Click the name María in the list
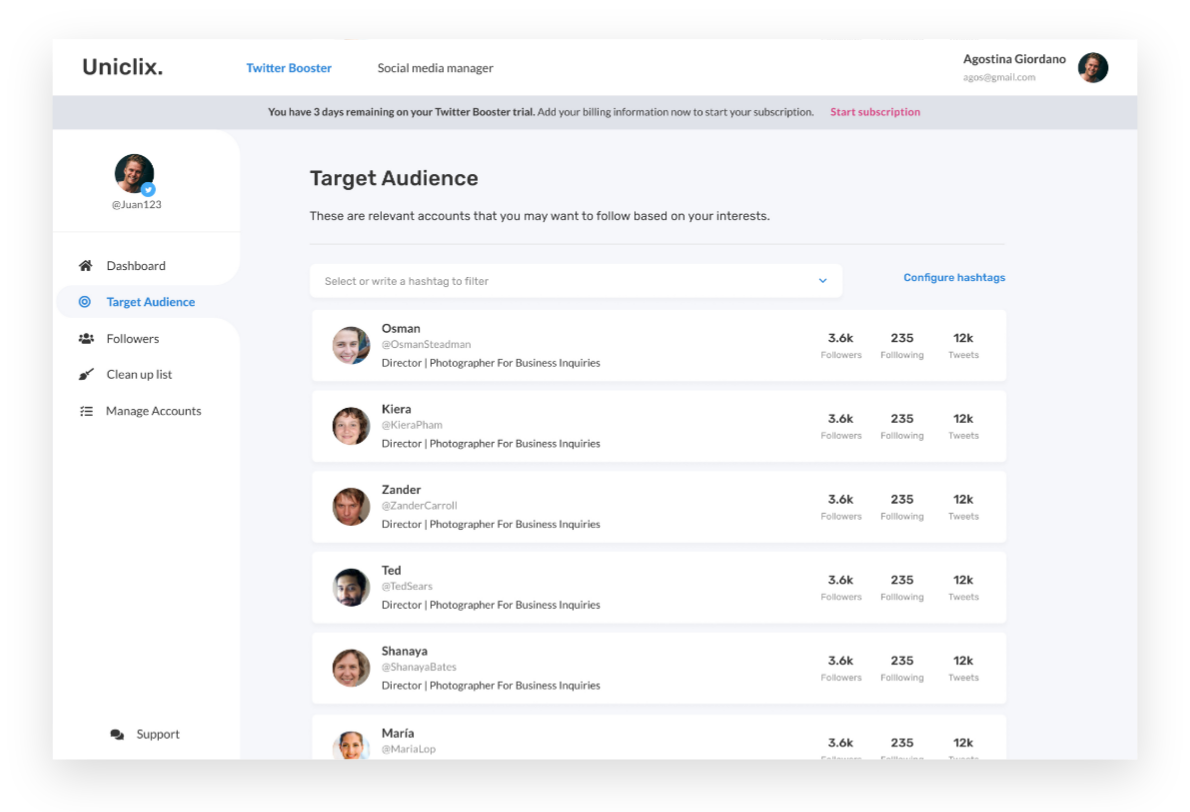 pos(398,733)
